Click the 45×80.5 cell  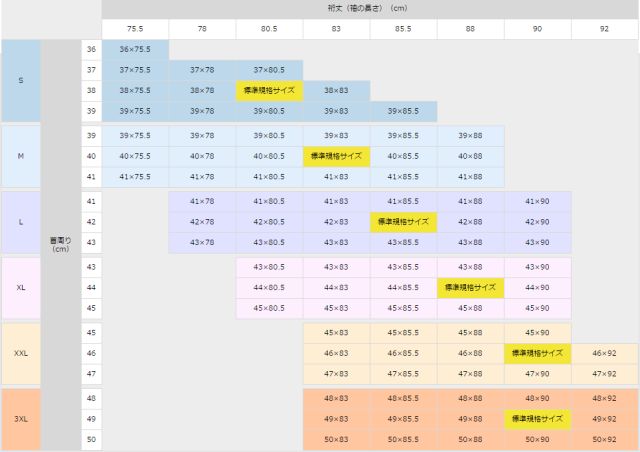(x=269, y=308)
